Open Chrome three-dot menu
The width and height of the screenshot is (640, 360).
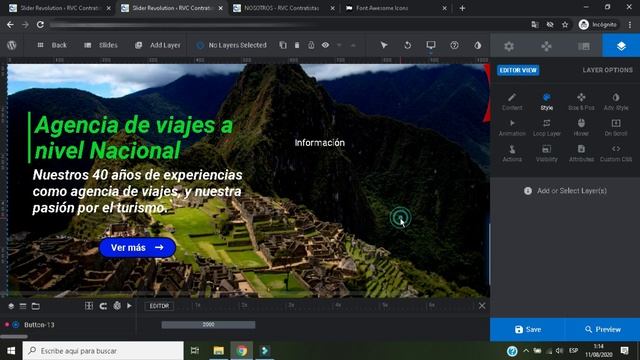point(630,25)
